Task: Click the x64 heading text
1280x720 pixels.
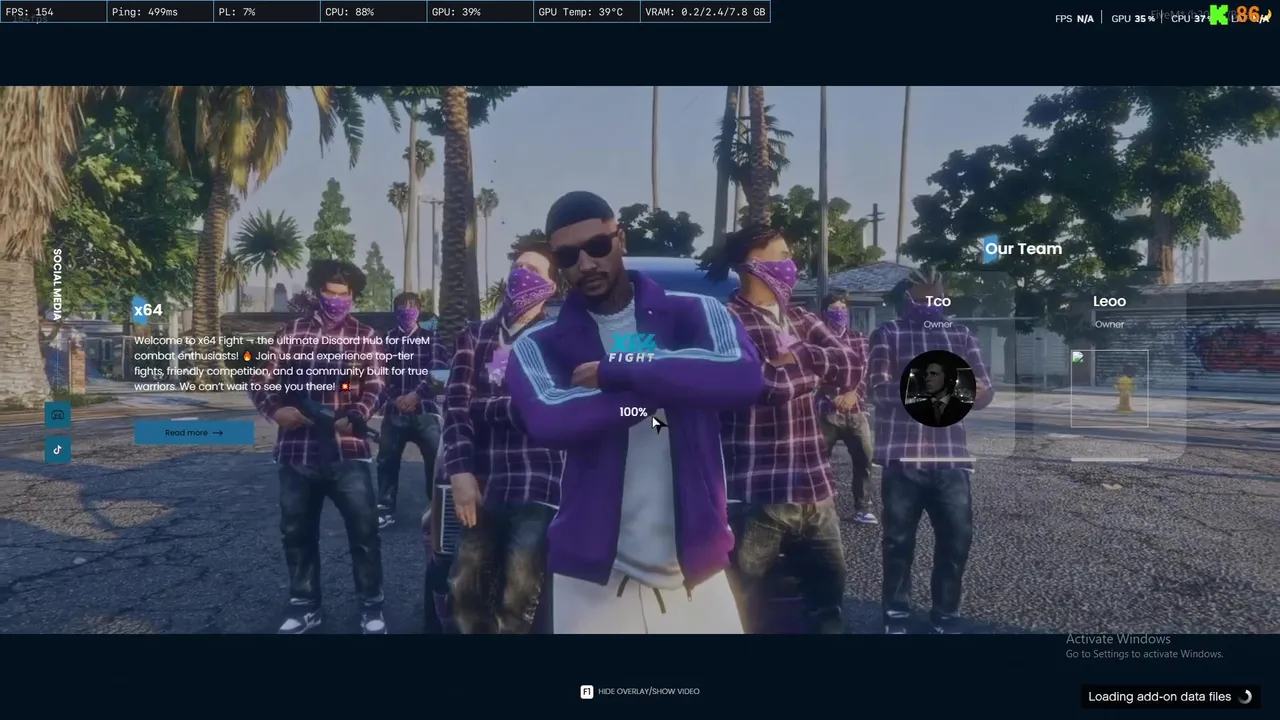Action: (148, 310)
